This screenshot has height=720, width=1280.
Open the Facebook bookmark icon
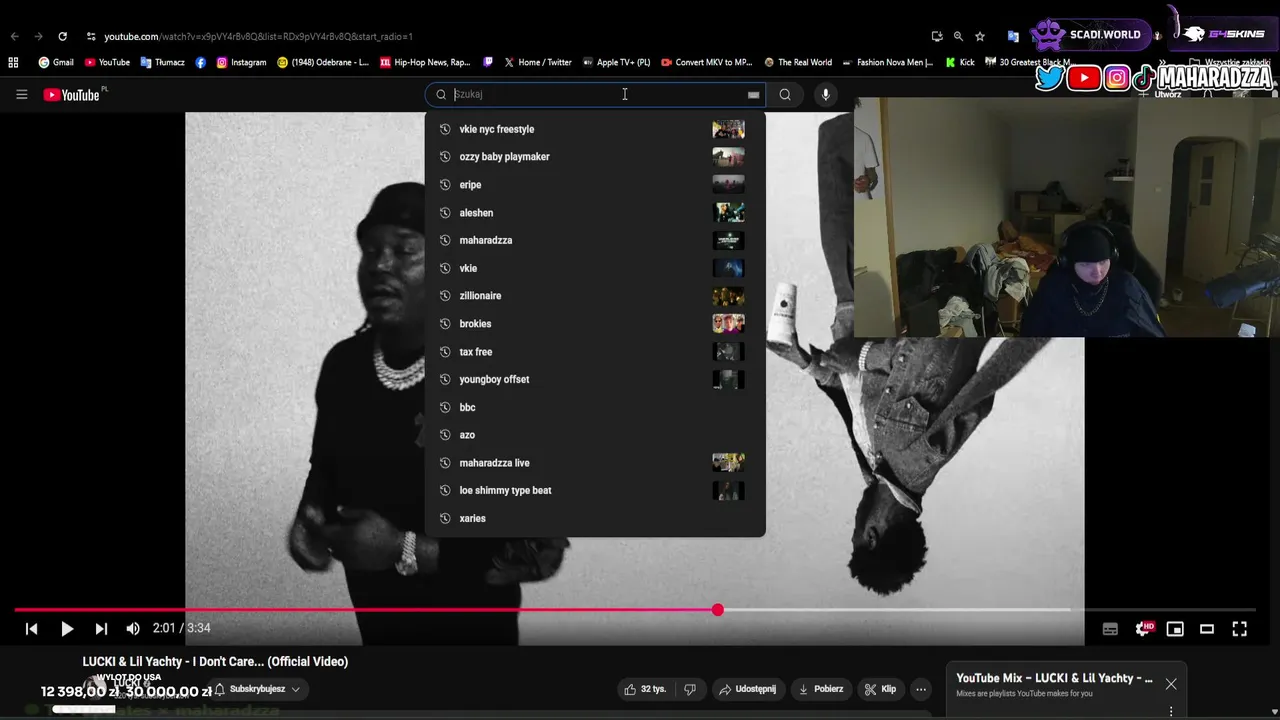point(201,62)
